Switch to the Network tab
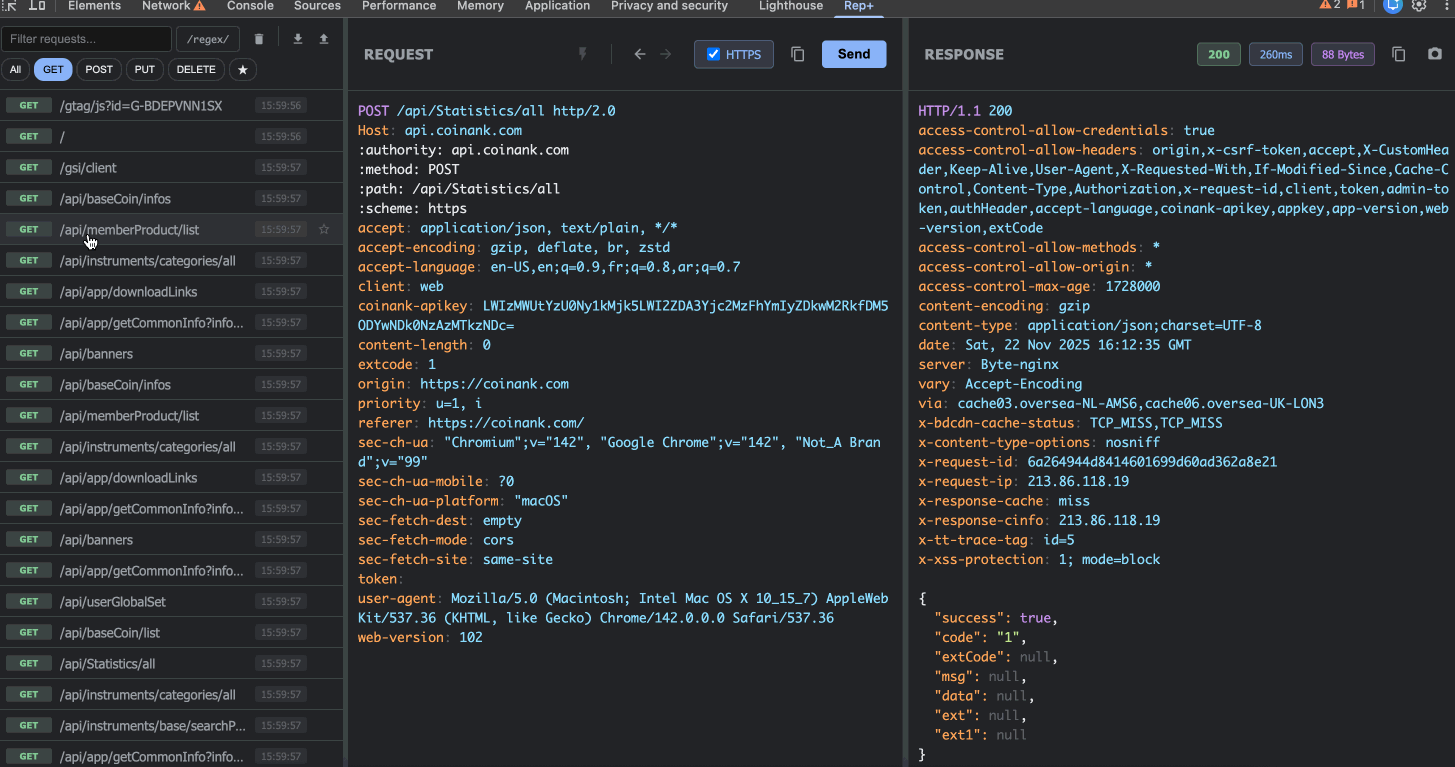Screen dimensions: 1455x767 pyautogui.click(x=166, y=6)
